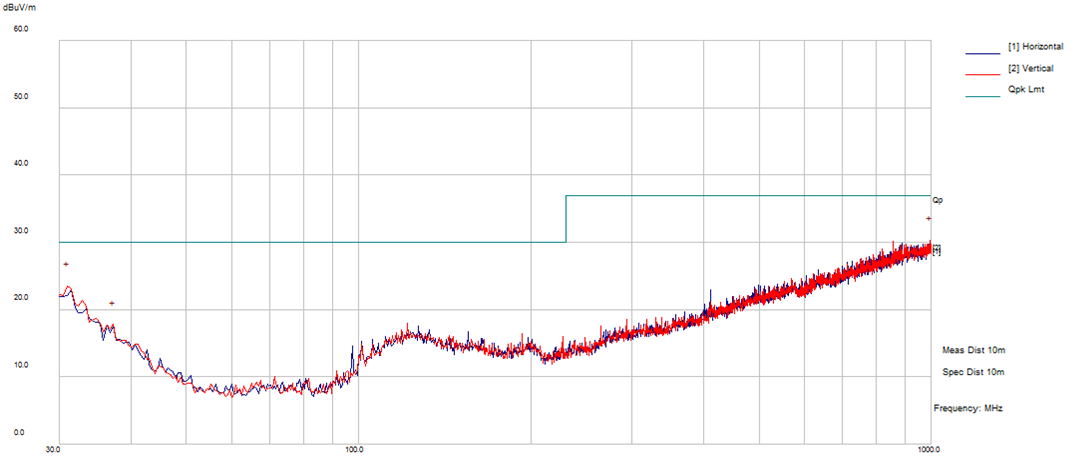Click the cross marker near 20 dBuV/m
1080x463 pixels.
[112, 303]
